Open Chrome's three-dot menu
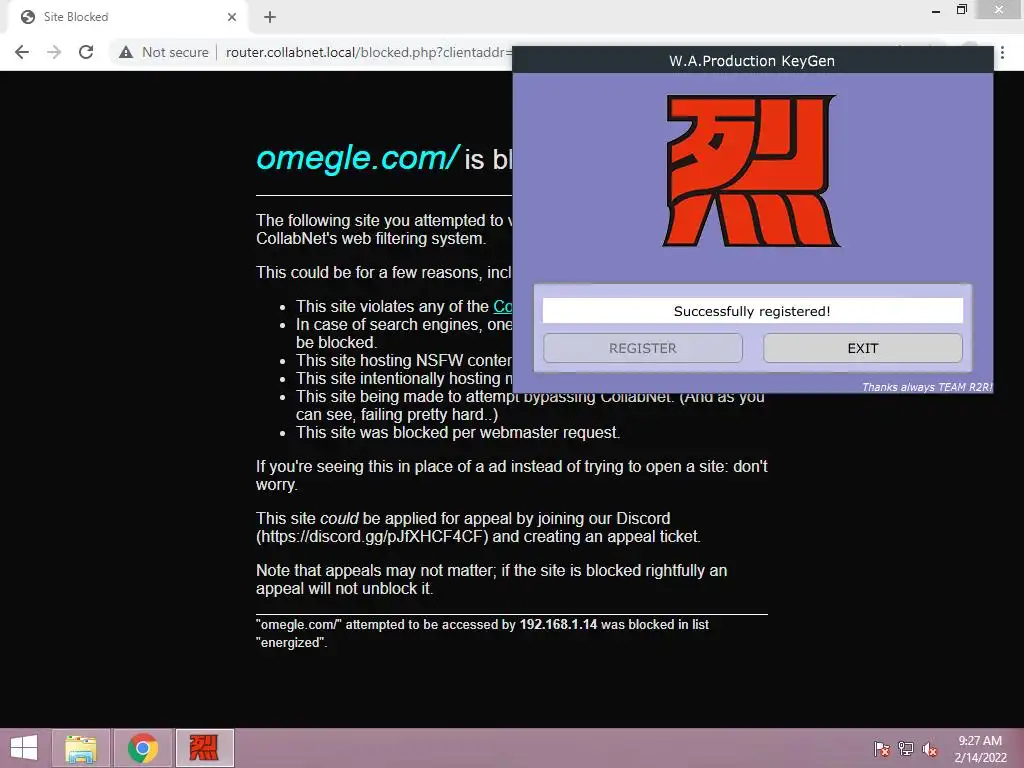Image resolution: width=1024 pixels, height=768 pixels. (x=1002, y=52)
